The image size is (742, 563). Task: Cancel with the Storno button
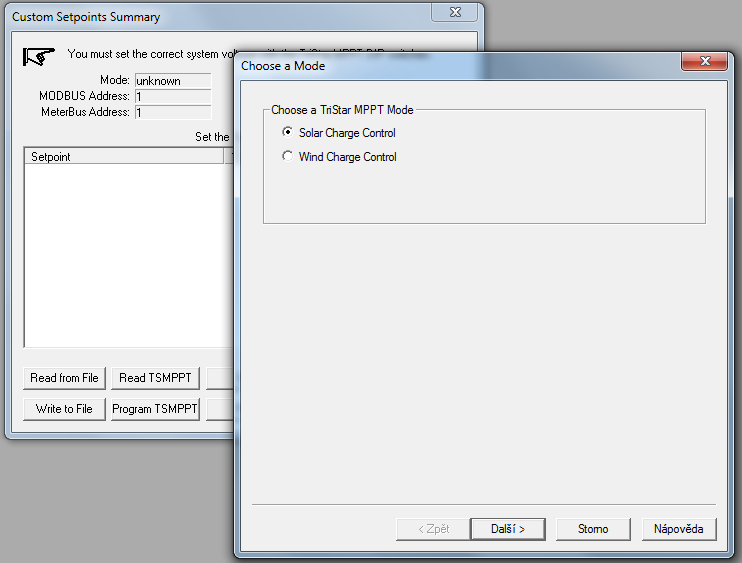[593, 529]
